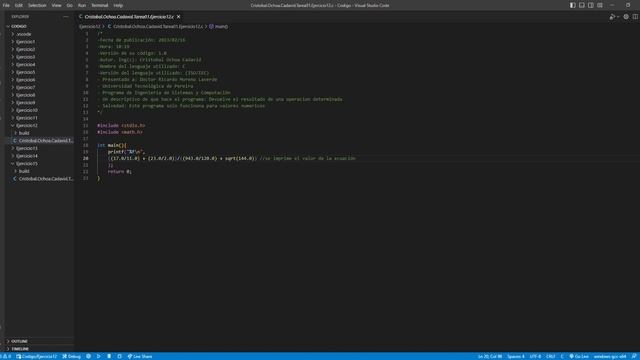The image size is (640, 360).
Task: Open the Edit menu
Action: click(x=19, y=5)
